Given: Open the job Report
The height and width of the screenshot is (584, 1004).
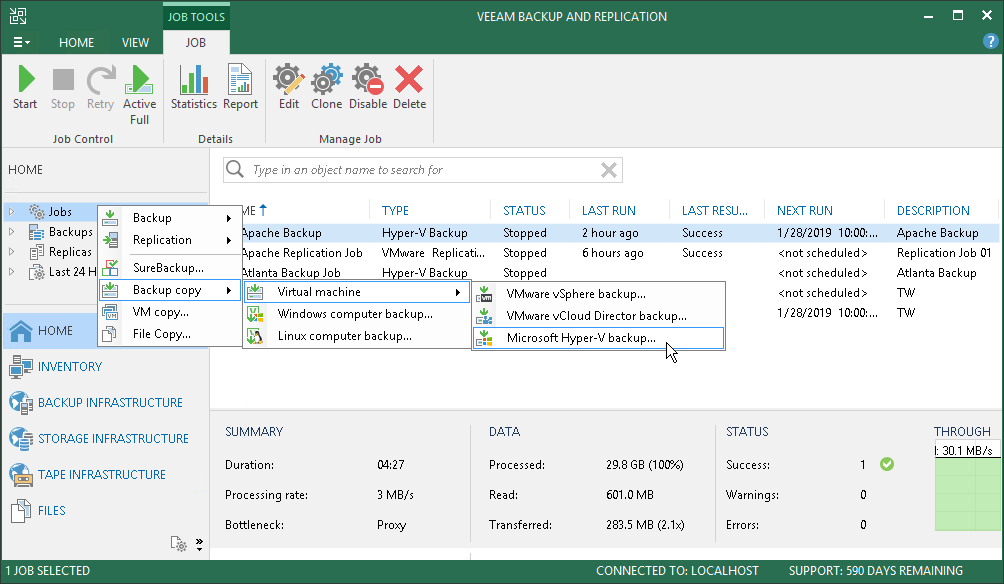Looking at the screenshot, I should (x=240, y=87).
